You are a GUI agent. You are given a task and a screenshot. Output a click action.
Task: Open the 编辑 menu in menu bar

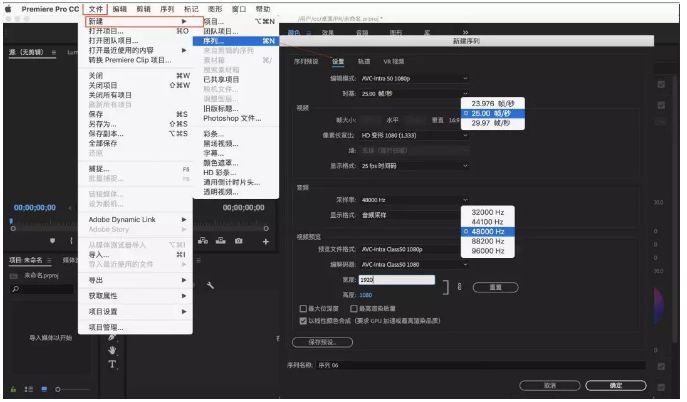[119, 9]
